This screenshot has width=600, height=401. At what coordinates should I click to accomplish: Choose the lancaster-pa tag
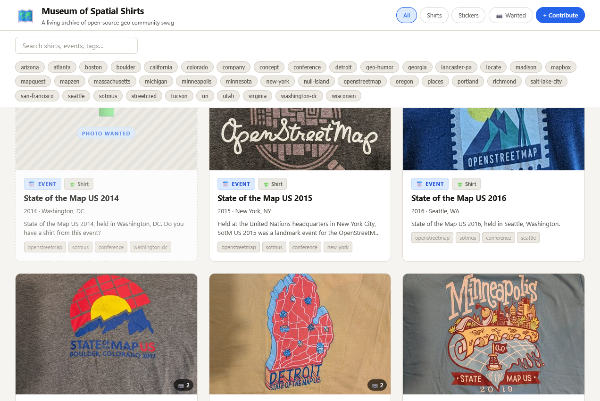coord(456,67)
